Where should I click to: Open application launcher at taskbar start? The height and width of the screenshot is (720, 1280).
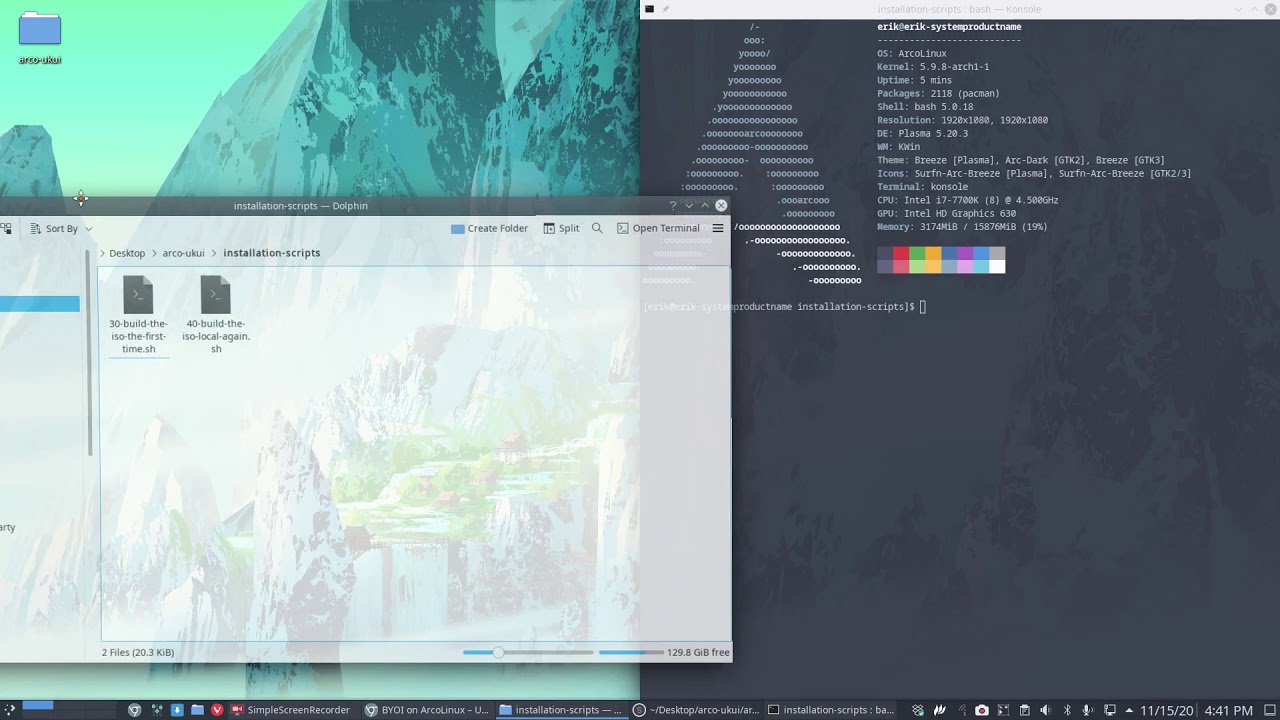point(9,710)
